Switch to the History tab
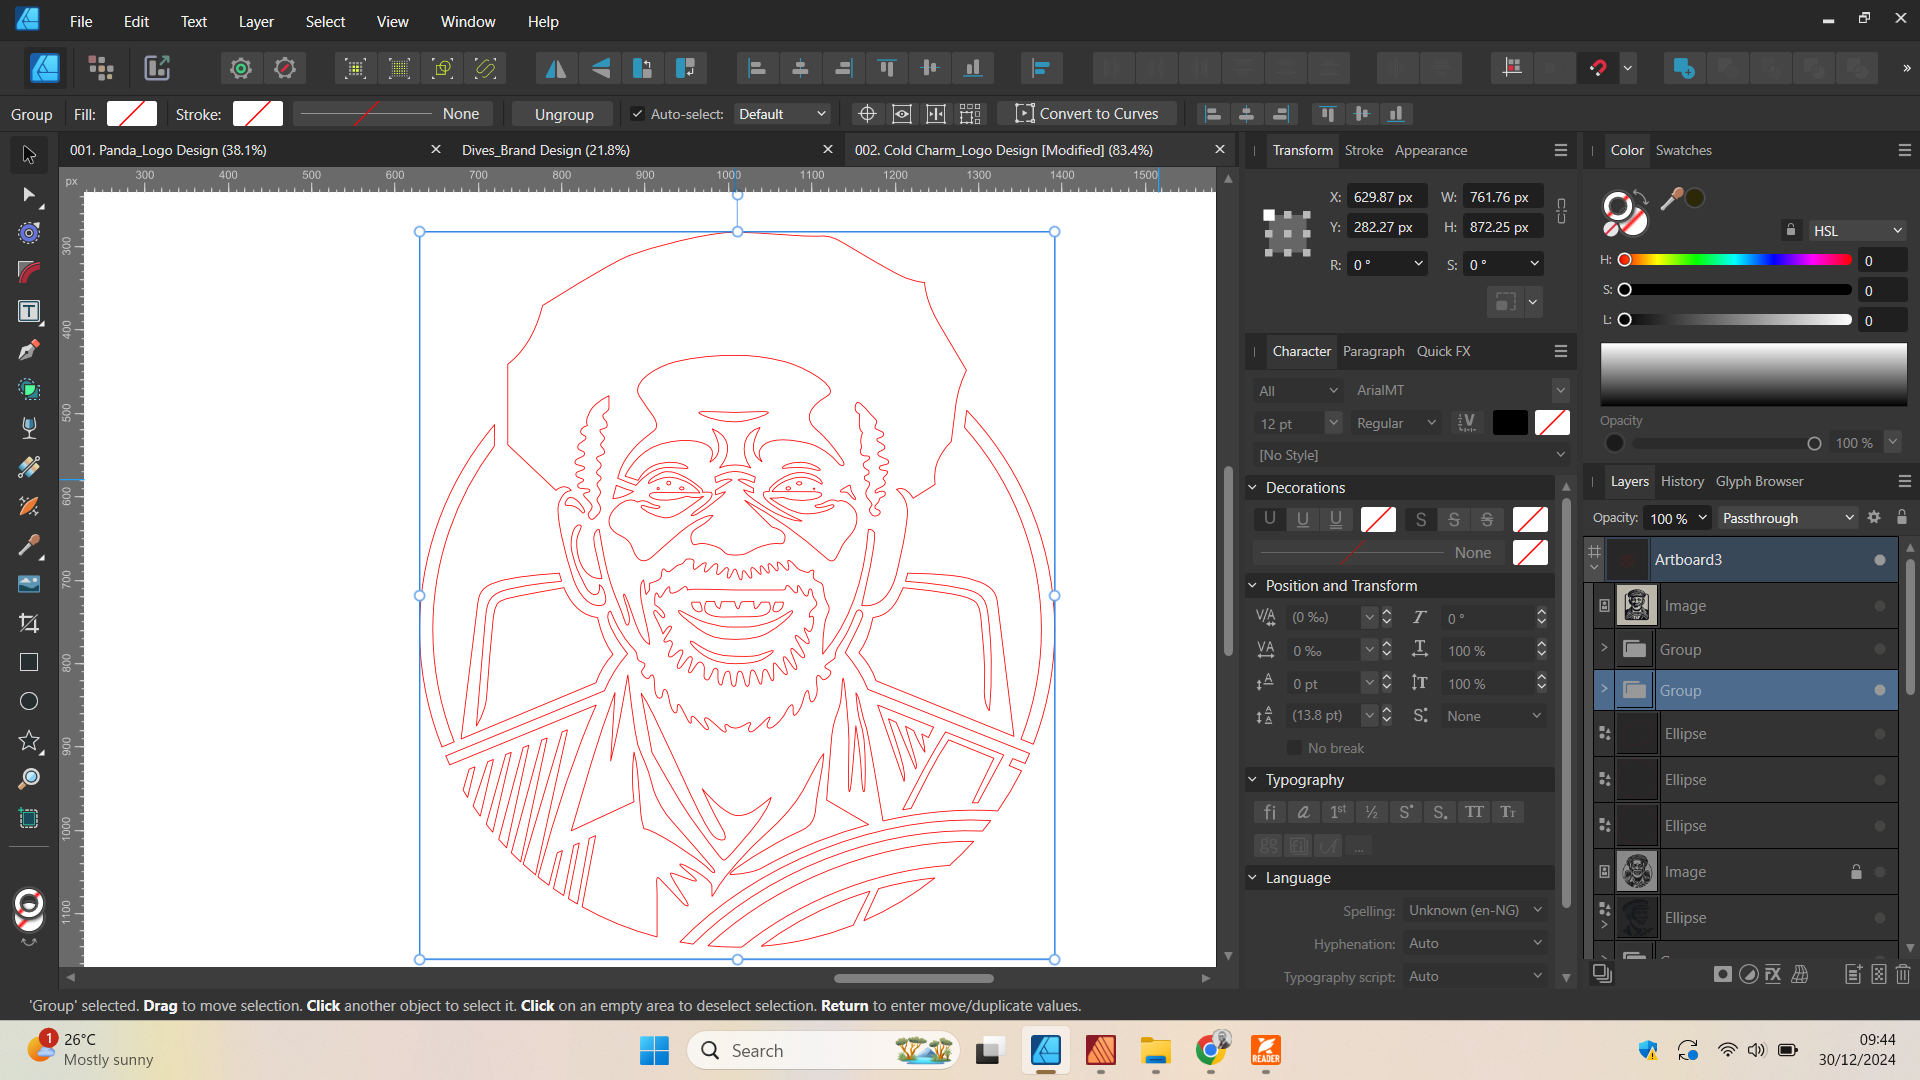Image resolution: width=1920 pixels, height=1080 pixels. [1682, 481]
